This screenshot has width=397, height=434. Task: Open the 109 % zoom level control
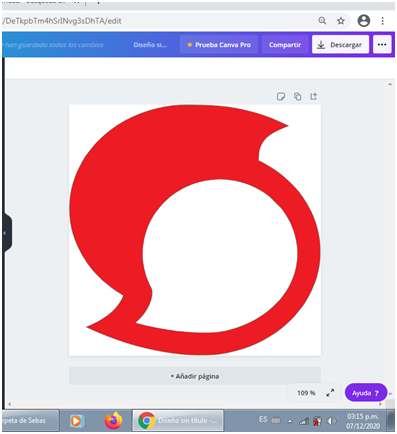coord(306,393)
